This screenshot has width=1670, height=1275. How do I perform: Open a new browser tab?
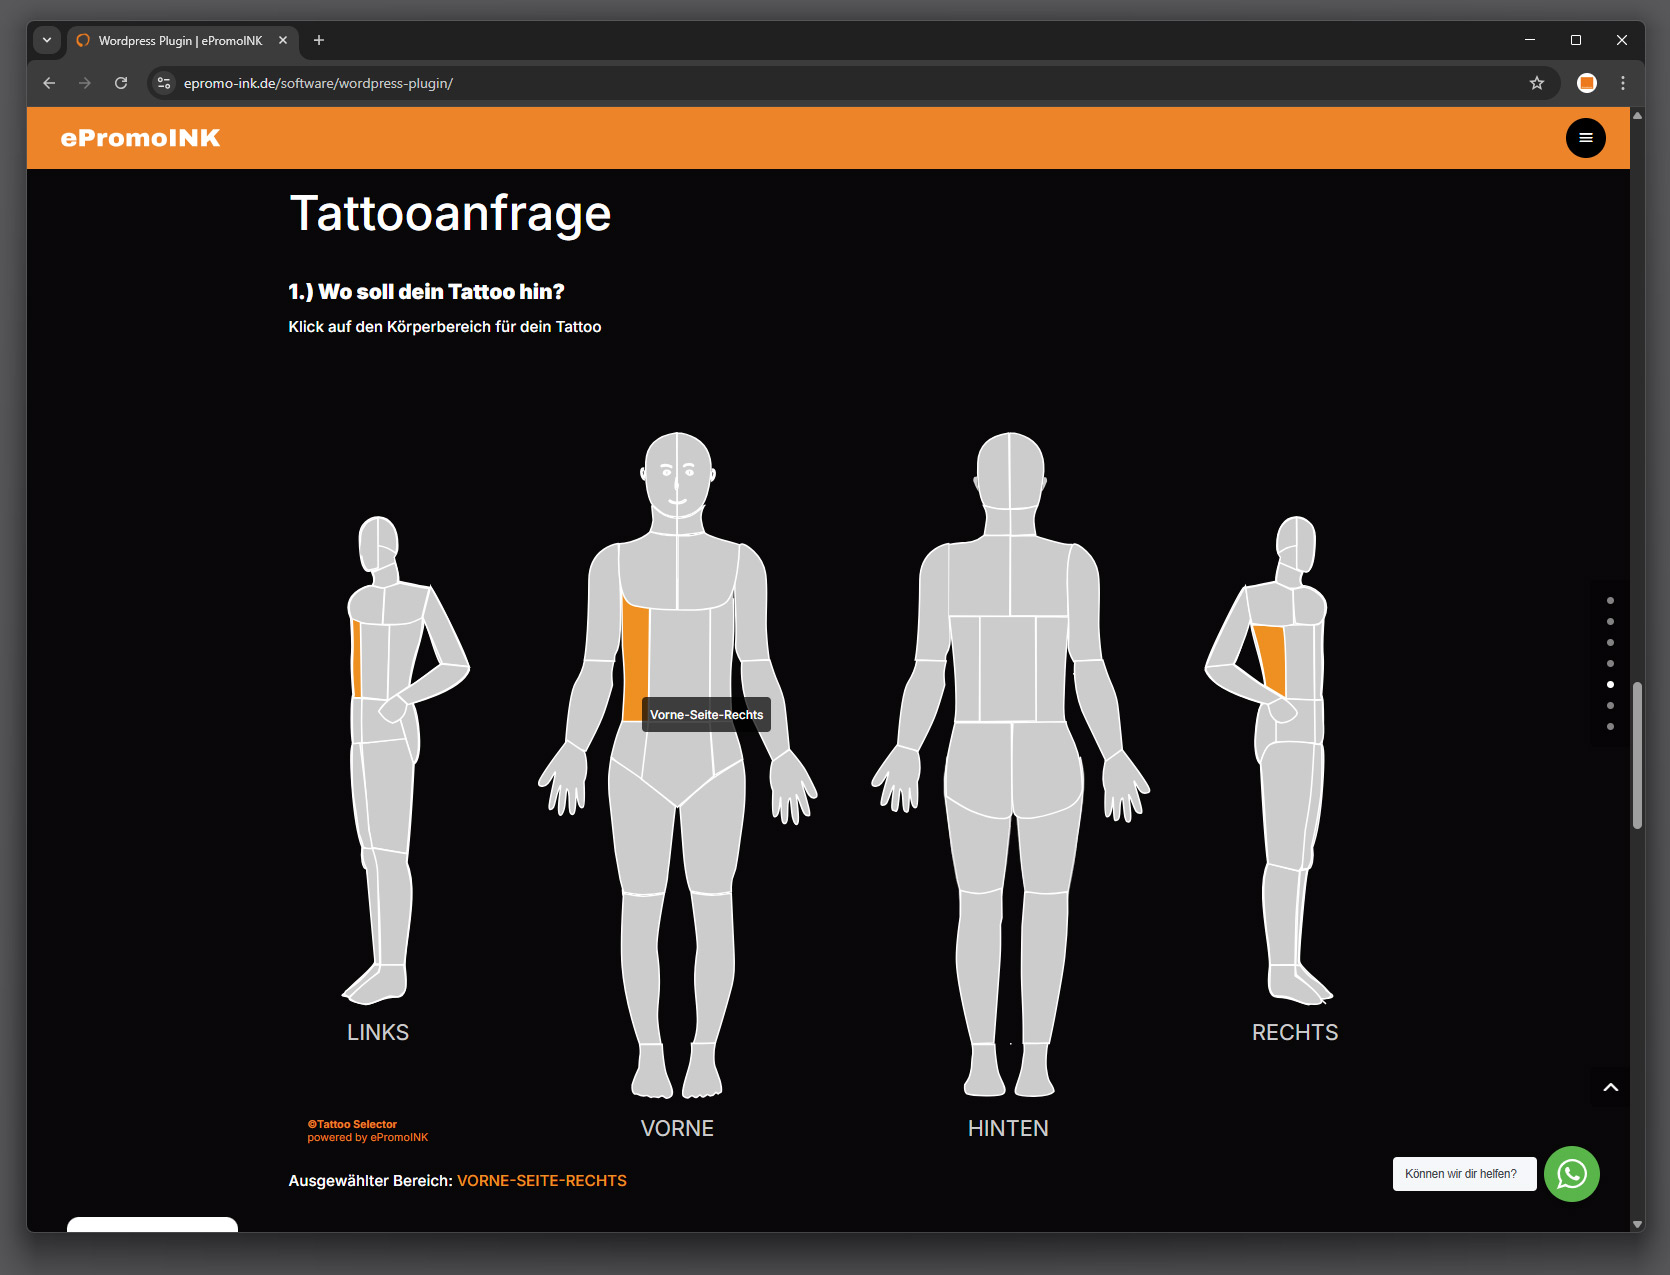click(319, 40)
